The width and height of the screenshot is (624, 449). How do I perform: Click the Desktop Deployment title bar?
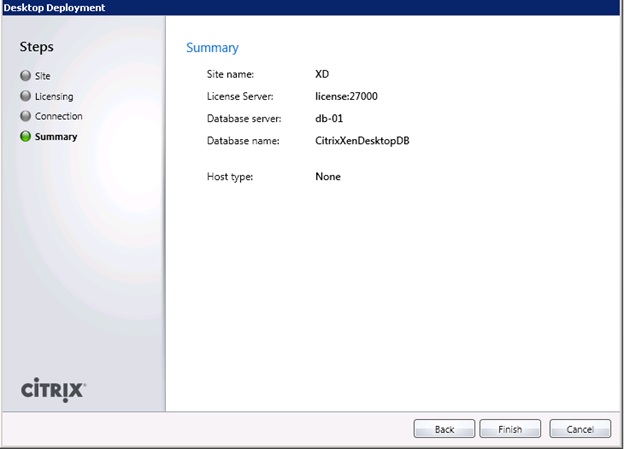pyautogui.click(x=311, y=8)
